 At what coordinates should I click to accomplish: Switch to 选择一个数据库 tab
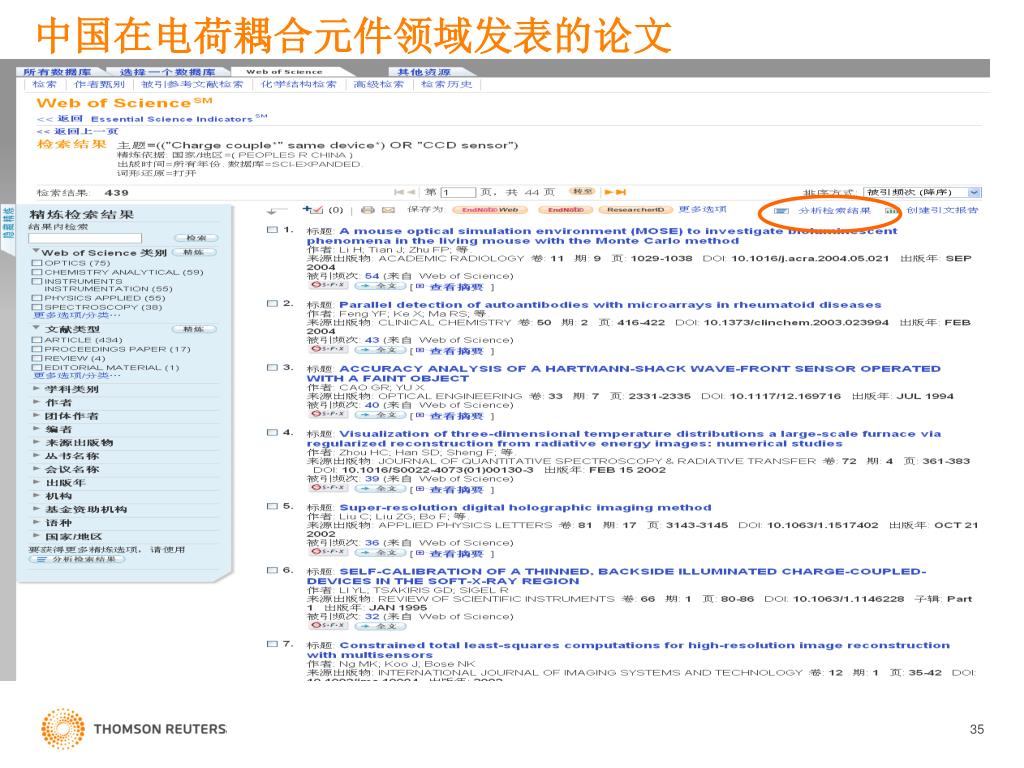[167, 71]
